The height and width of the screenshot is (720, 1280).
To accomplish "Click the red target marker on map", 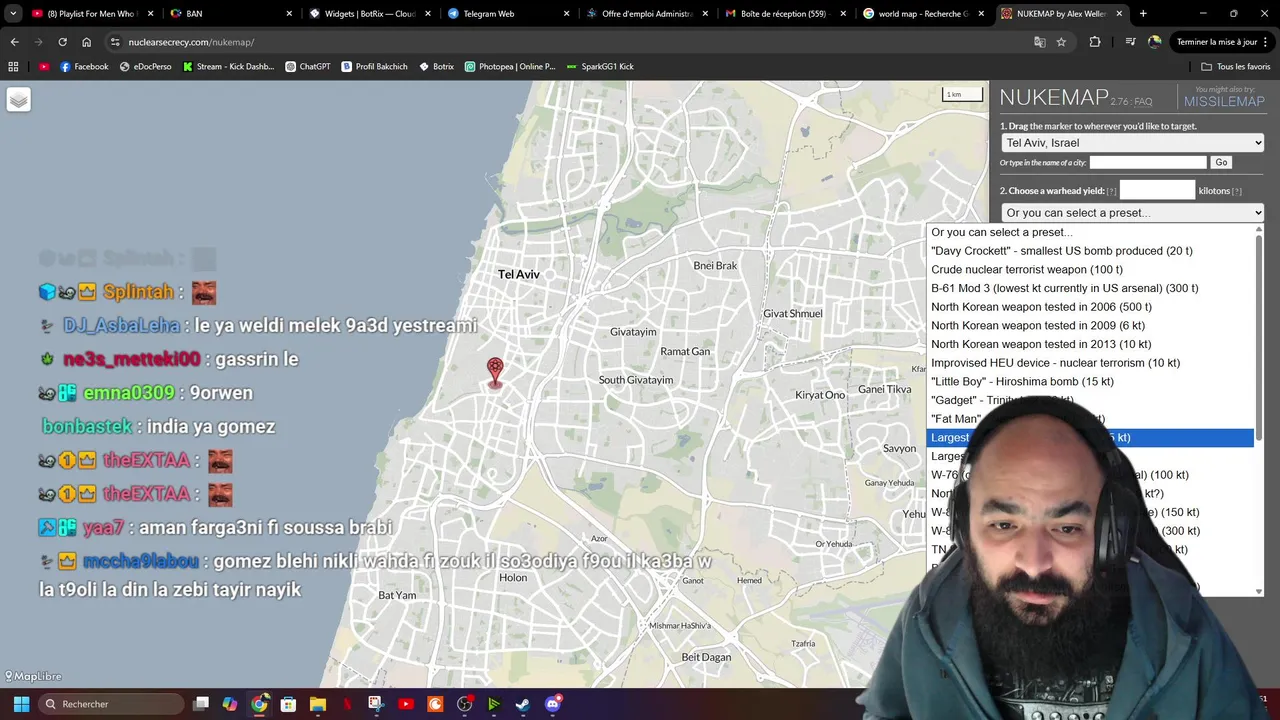I will tap(495, 372).
